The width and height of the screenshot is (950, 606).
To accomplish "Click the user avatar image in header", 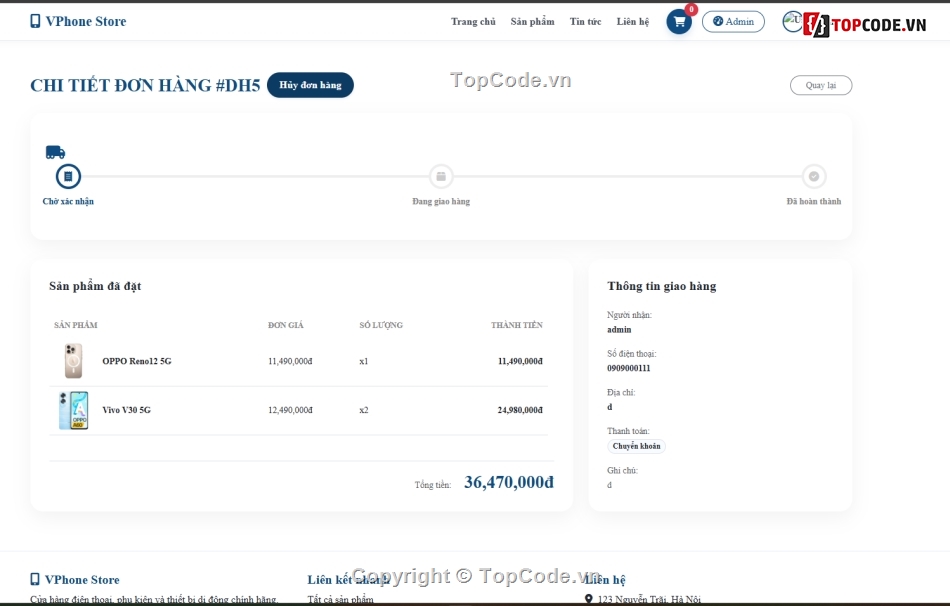I will tap(792, 21).
